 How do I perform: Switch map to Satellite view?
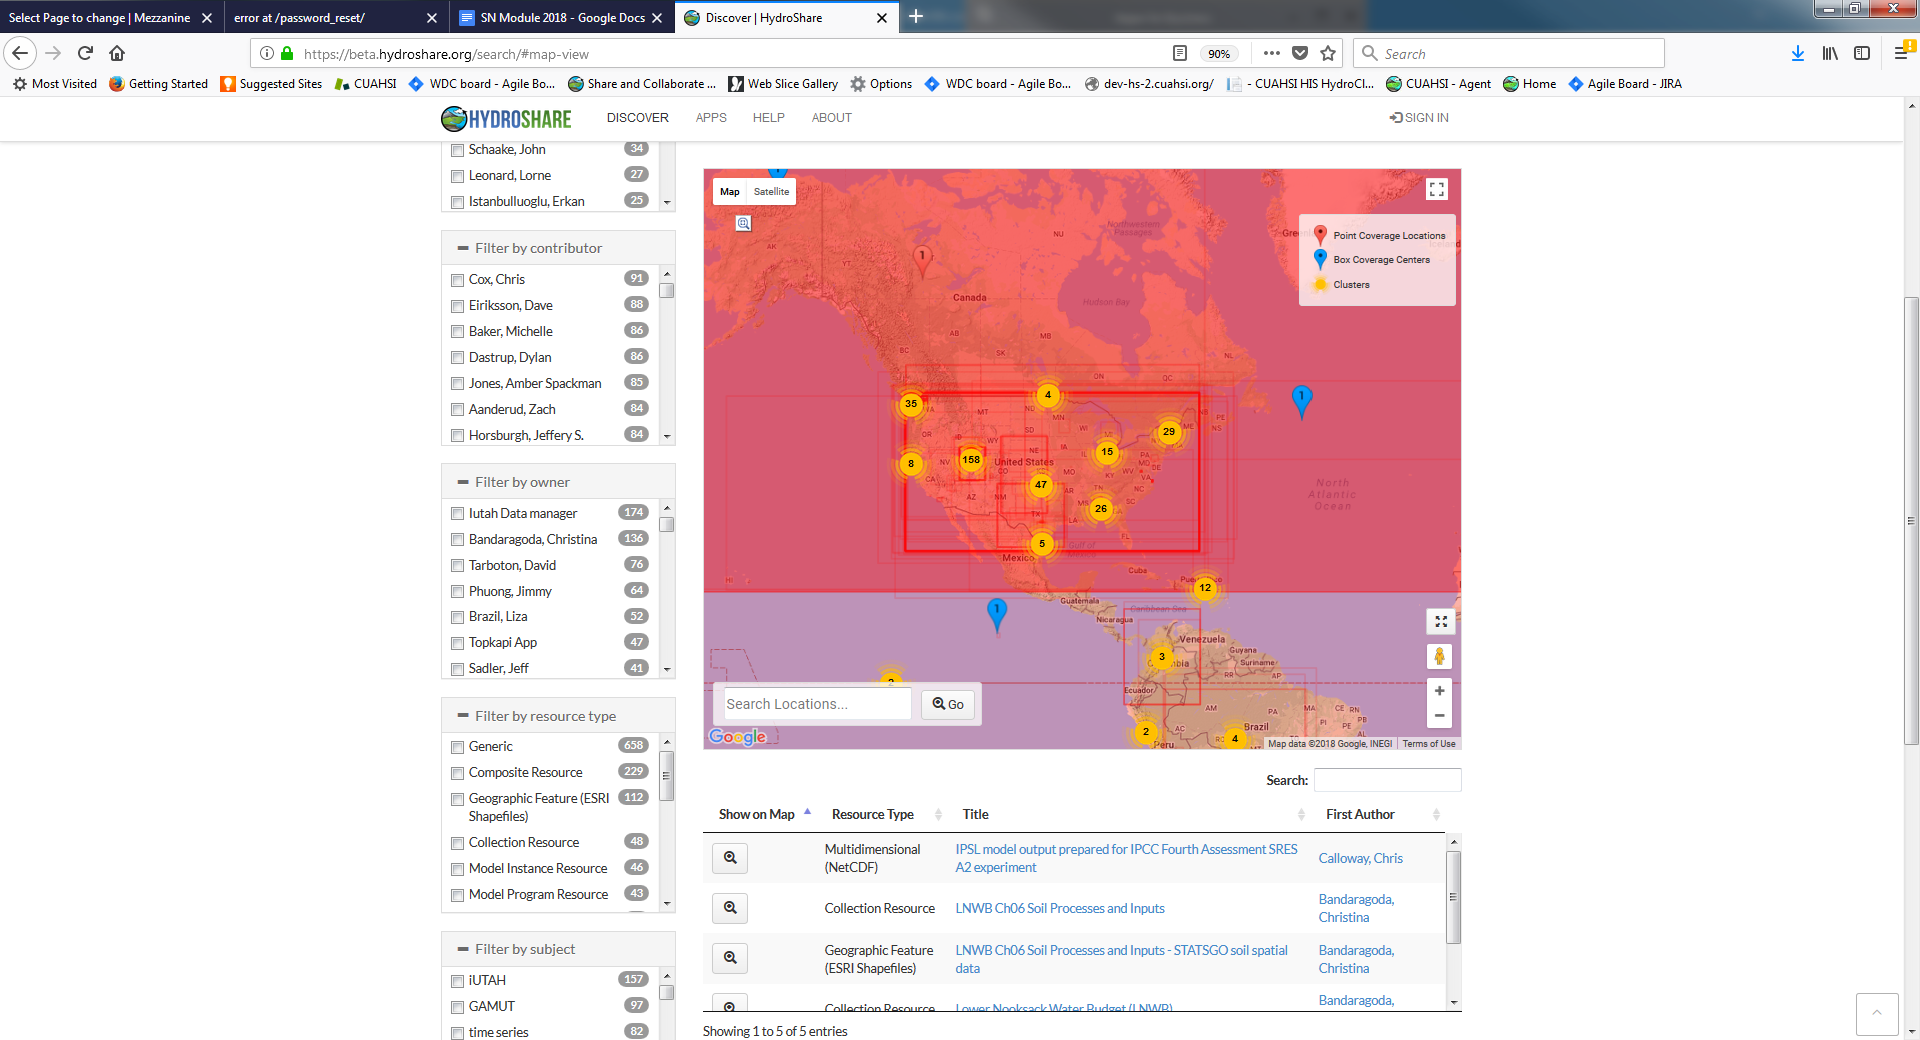pos(771,191)
